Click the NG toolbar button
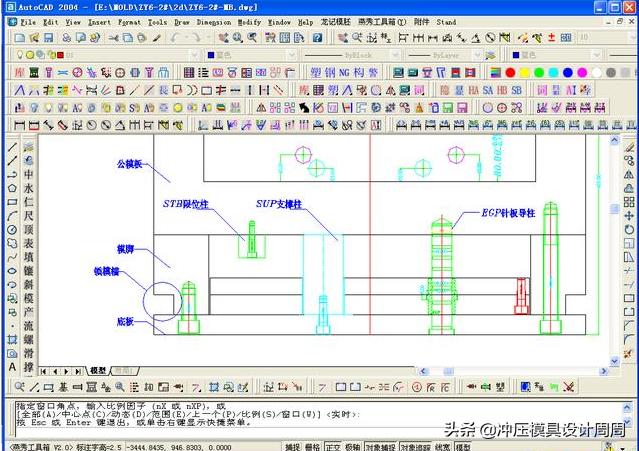The image size is (639, 451). (x=344, y=73)
